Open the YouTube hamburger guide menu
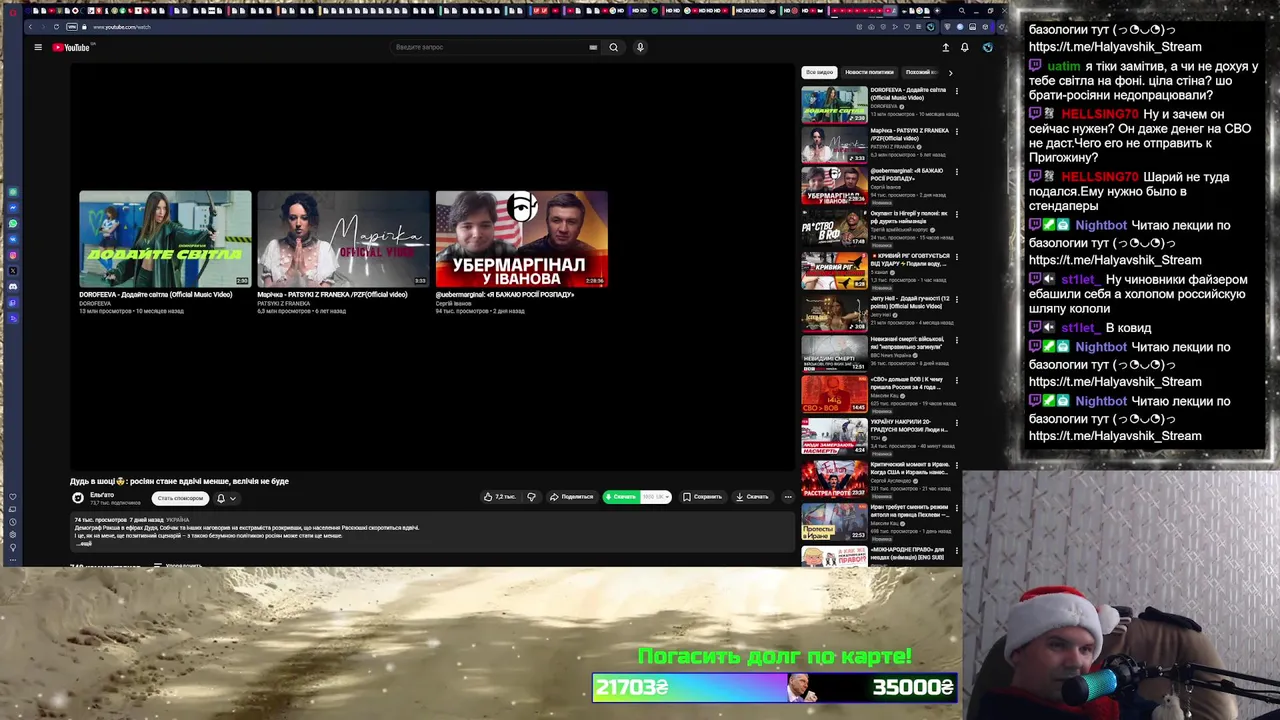 tap(38, 47)
